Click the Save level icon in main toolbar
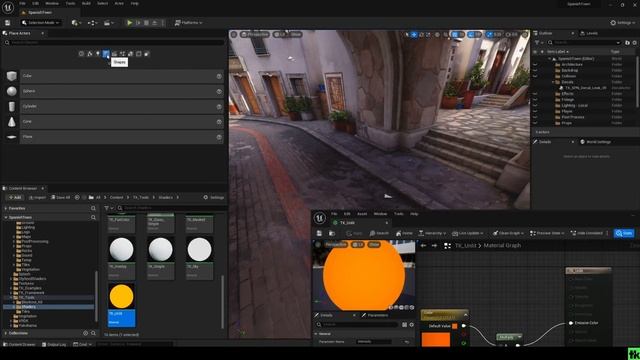Viewport: 640px width, 360px height. coord(7,23)
